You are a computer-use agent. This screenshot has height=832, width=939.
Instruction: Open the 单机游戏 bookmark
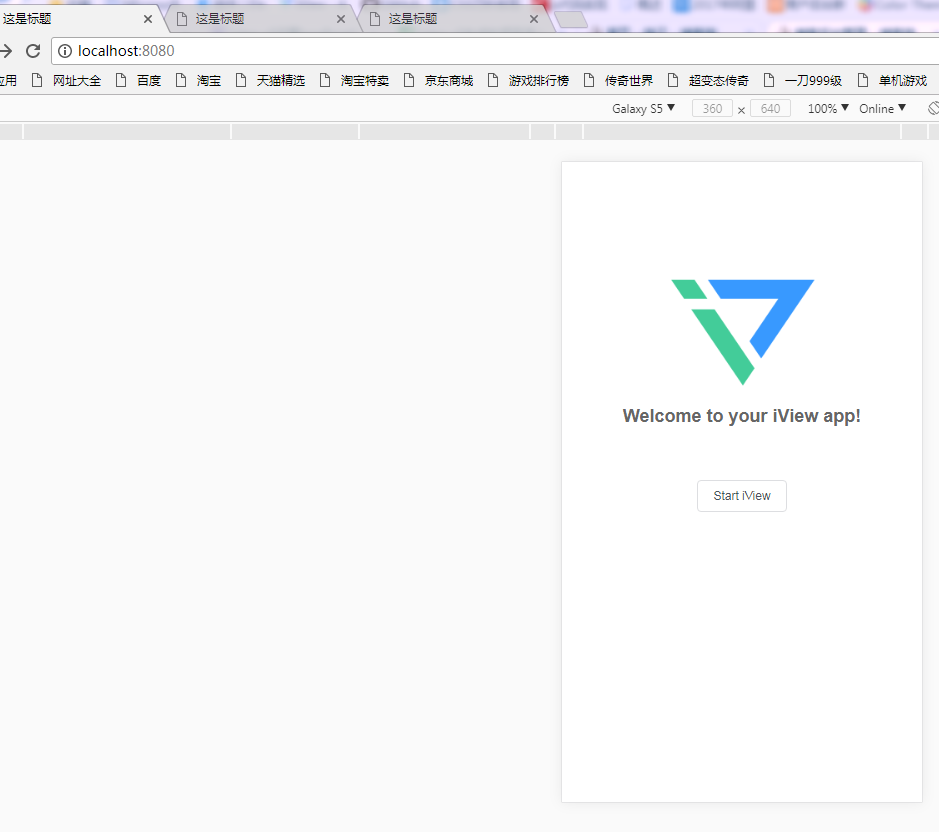(x=892, y=80)
